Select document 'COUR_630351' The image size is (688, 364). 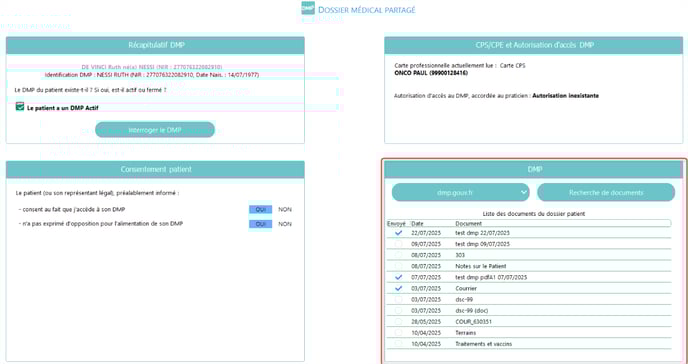(473, 321)
